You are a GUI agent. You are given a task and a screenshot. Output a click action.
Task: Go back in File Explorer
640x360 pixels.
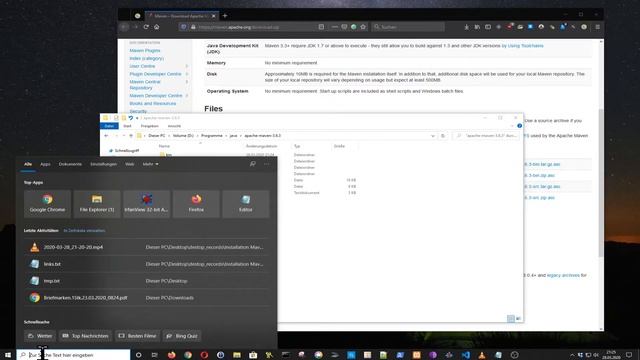pos(106,136)
